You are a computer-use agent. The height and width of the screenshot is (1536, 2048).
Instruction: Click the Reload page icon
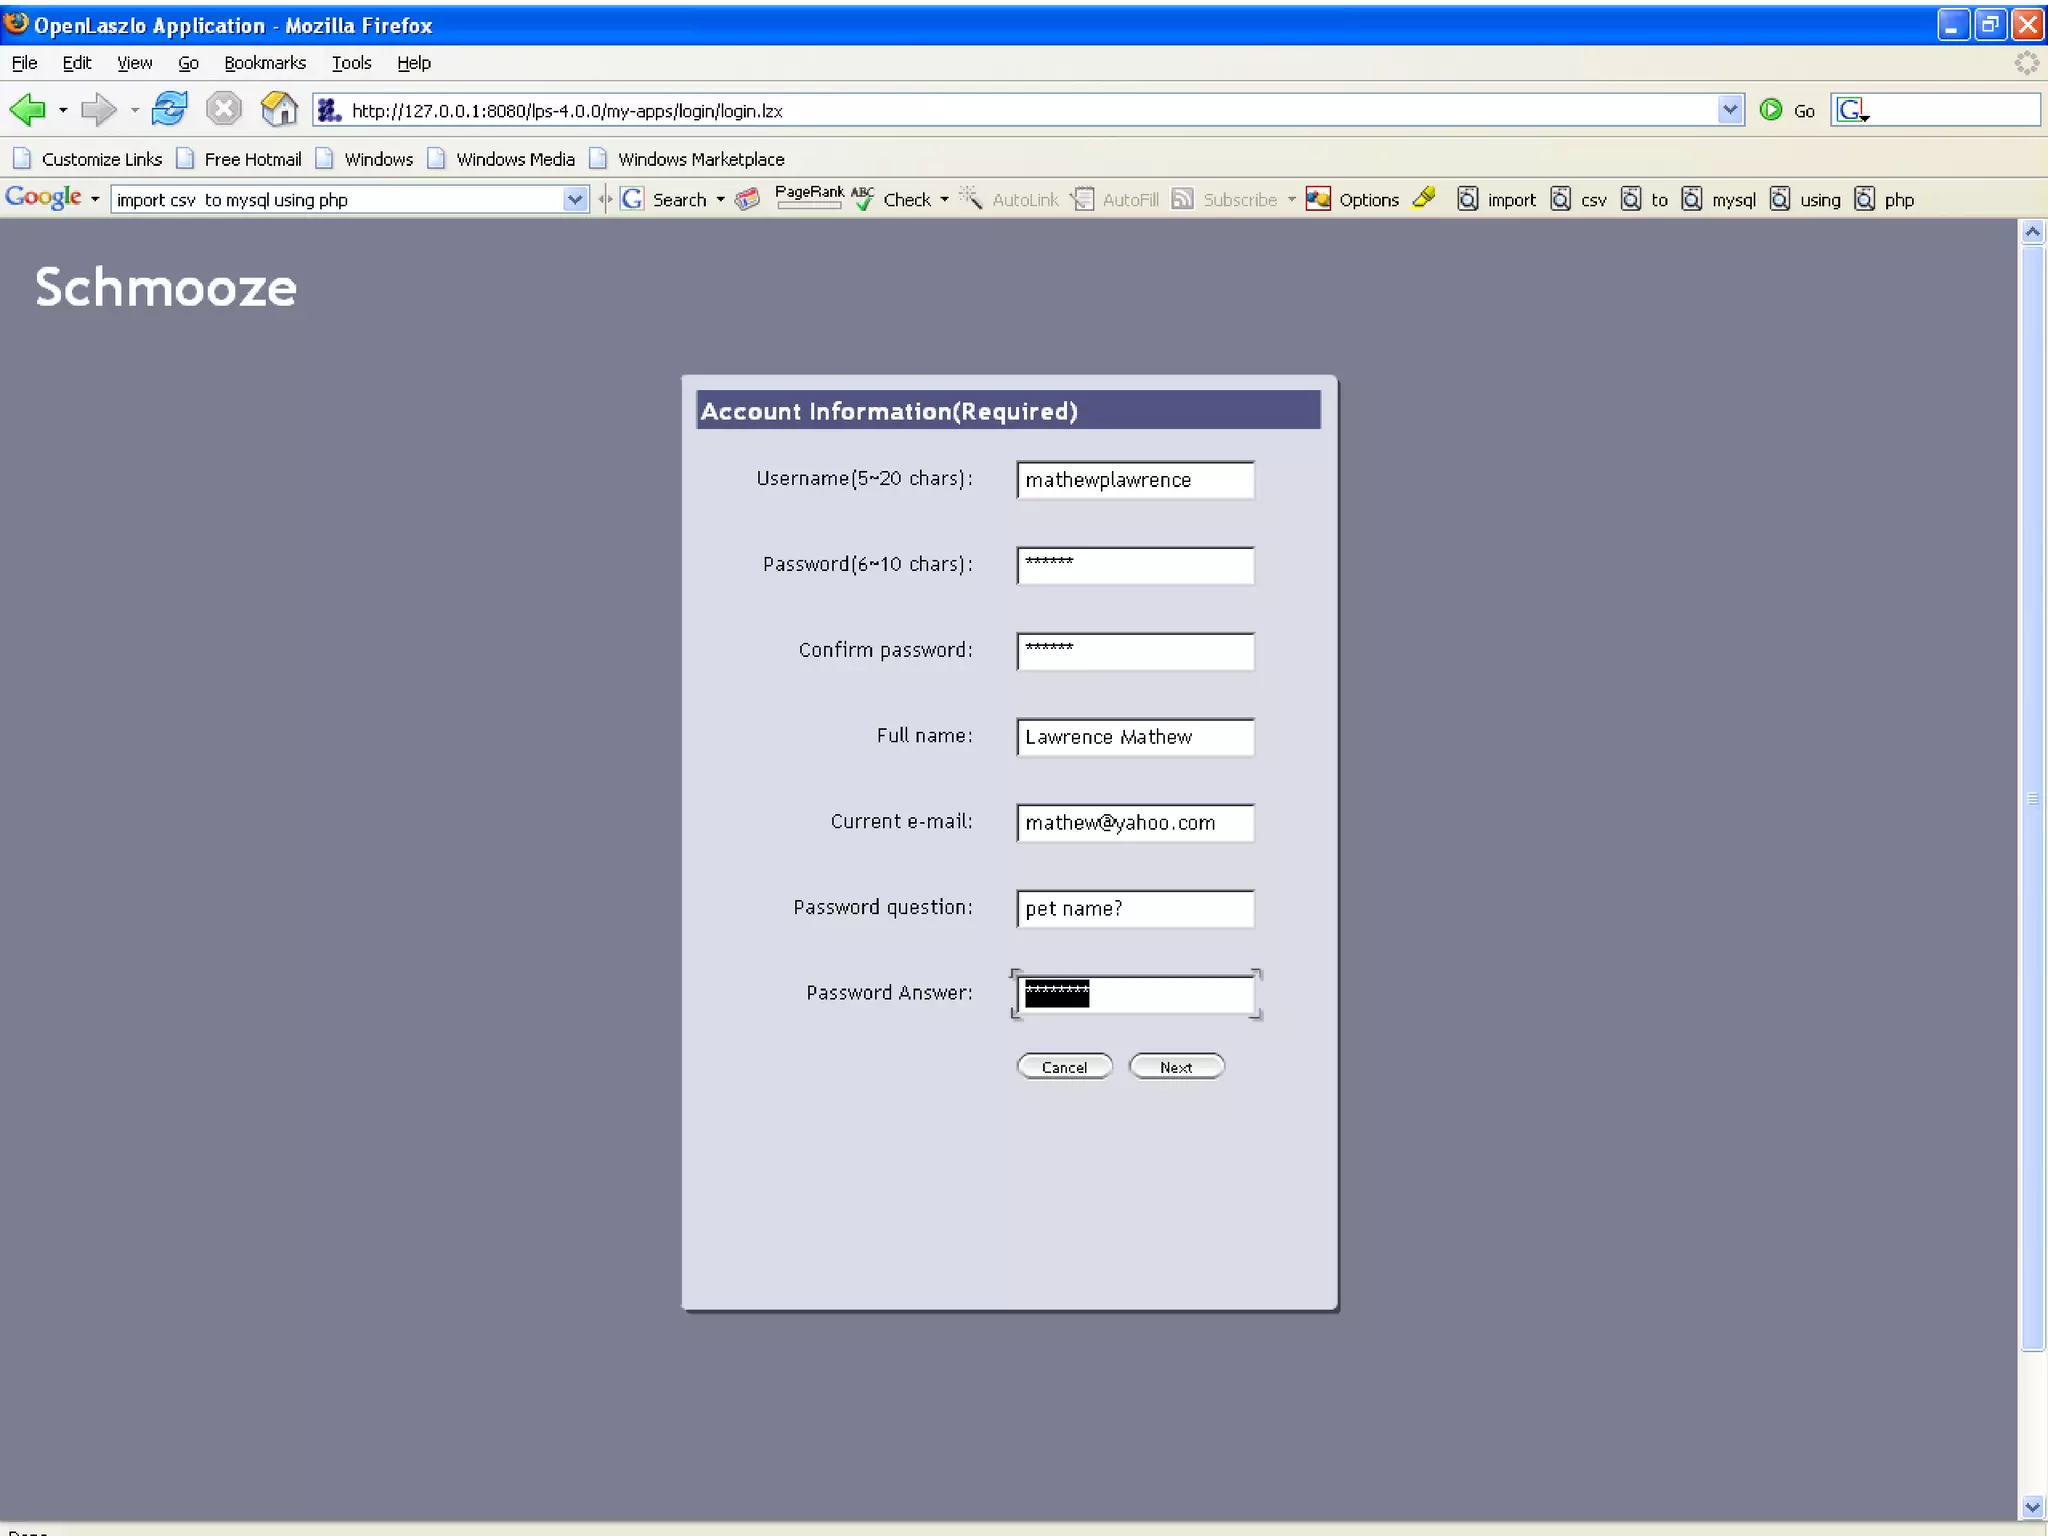click(169, 109)
